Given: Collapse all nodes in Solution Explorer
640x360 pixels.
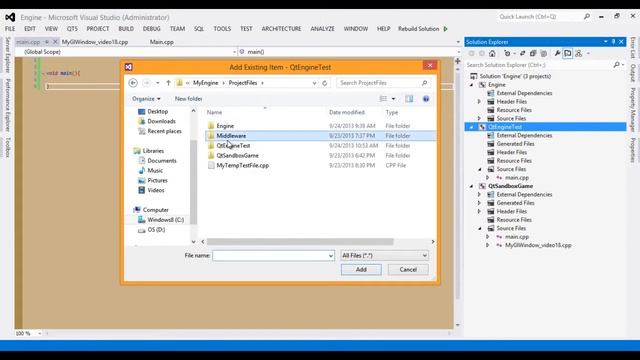Looking at the screenshot, I should pos(533,53).
